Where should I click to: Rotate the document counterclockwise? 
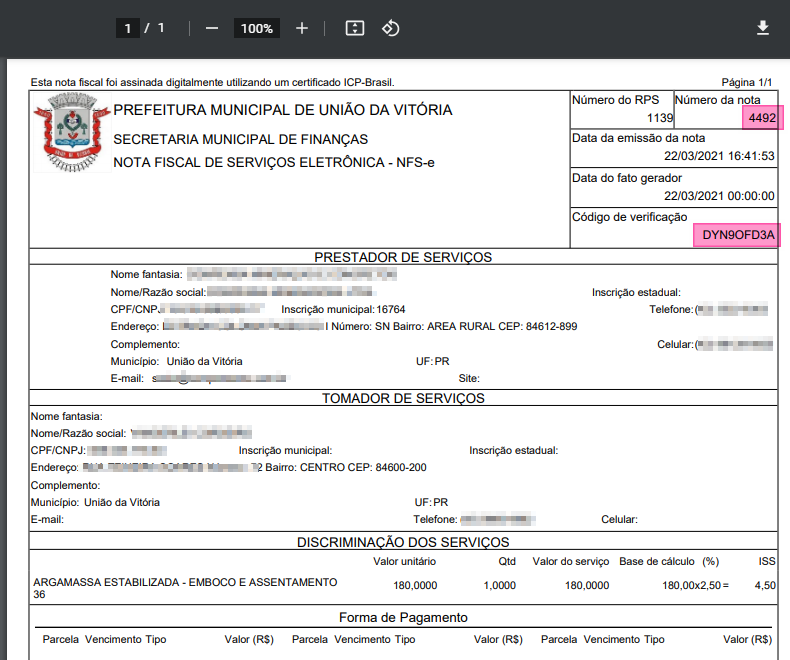pos(390,28)
